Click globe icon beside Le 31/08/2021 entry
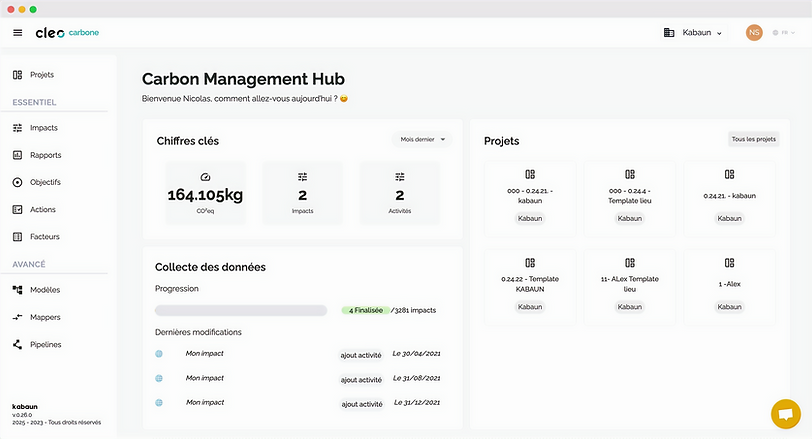The height and width of the screenshot is (439, 812). pos(159,378)
